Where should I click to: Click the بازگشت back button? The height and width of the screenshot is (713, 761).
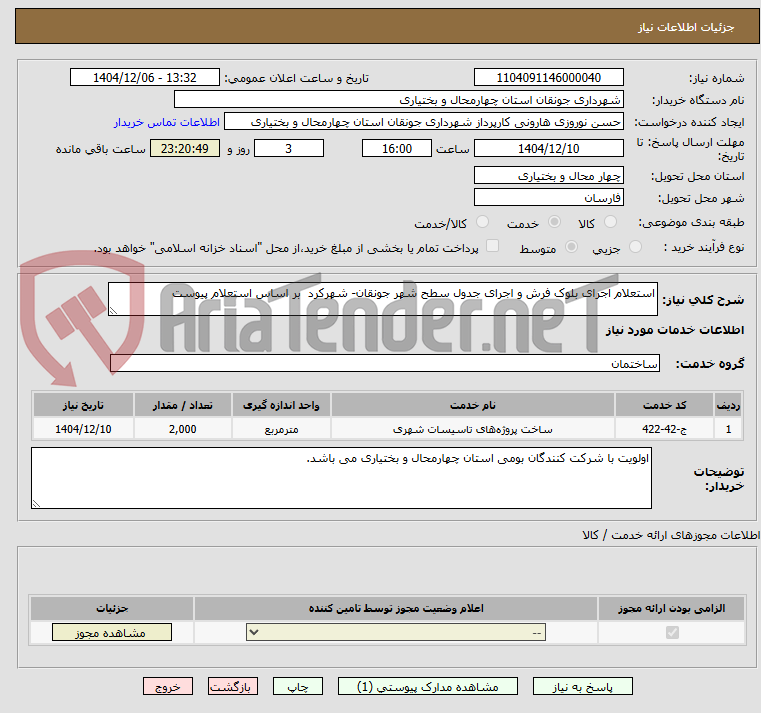[232, 686]
